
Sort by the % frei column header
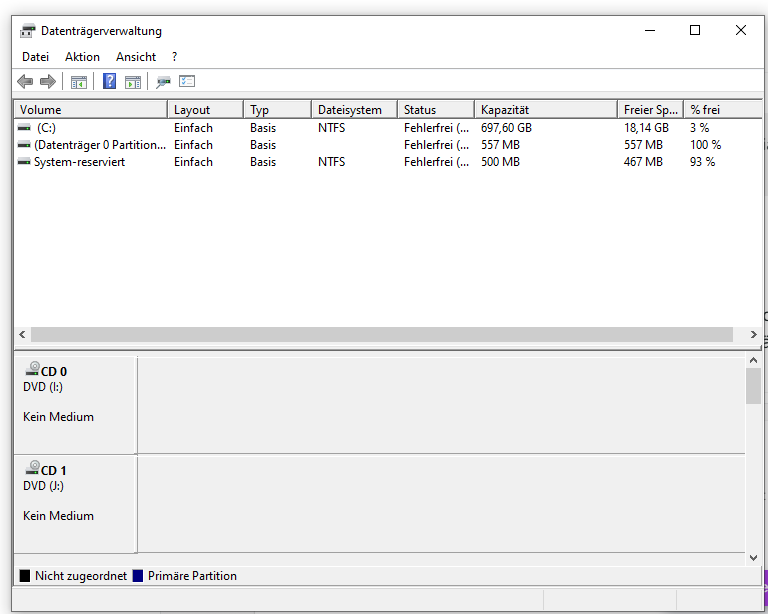tap(723, 110)
